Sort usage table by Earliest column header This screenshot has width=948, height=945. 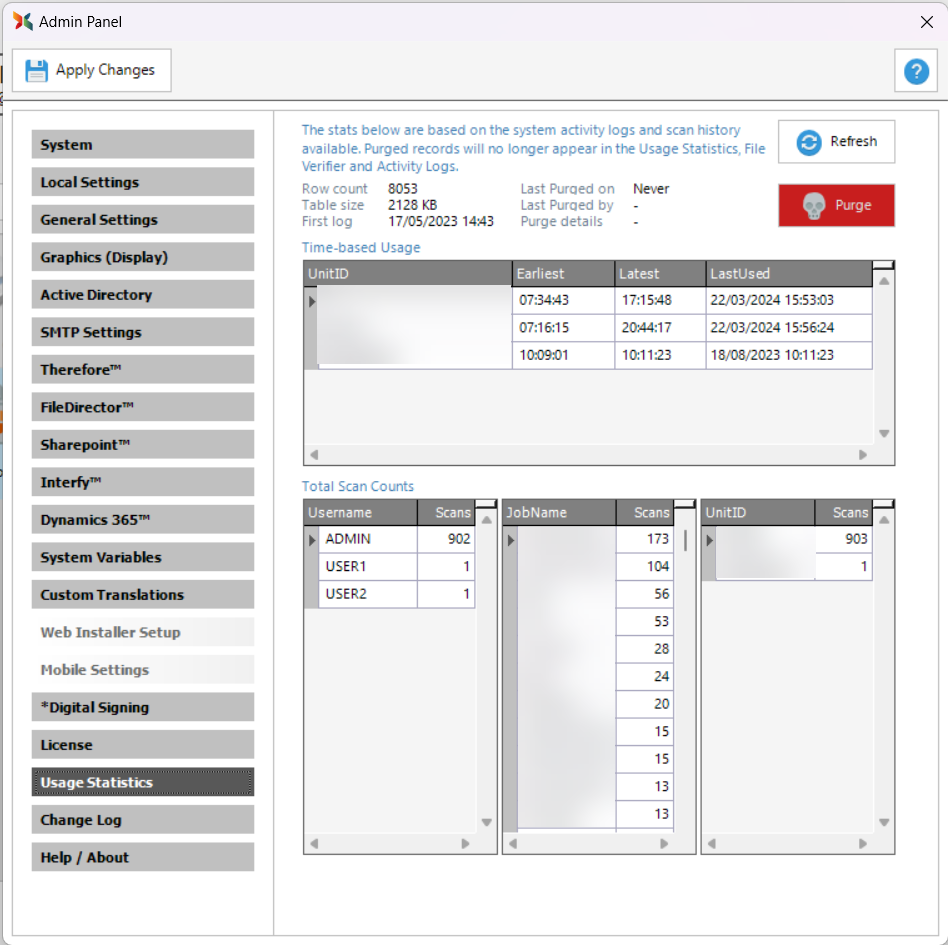562,273
